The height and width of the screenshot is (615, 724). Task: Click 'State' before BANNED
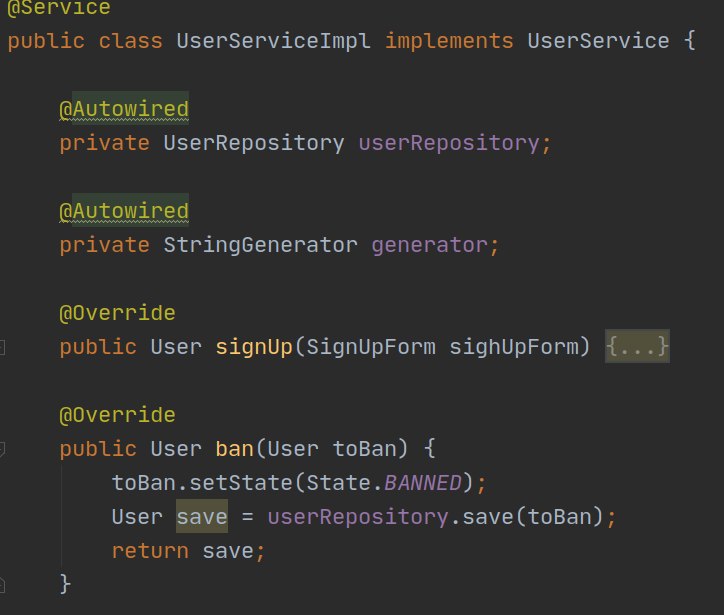[x=338, y=483]
